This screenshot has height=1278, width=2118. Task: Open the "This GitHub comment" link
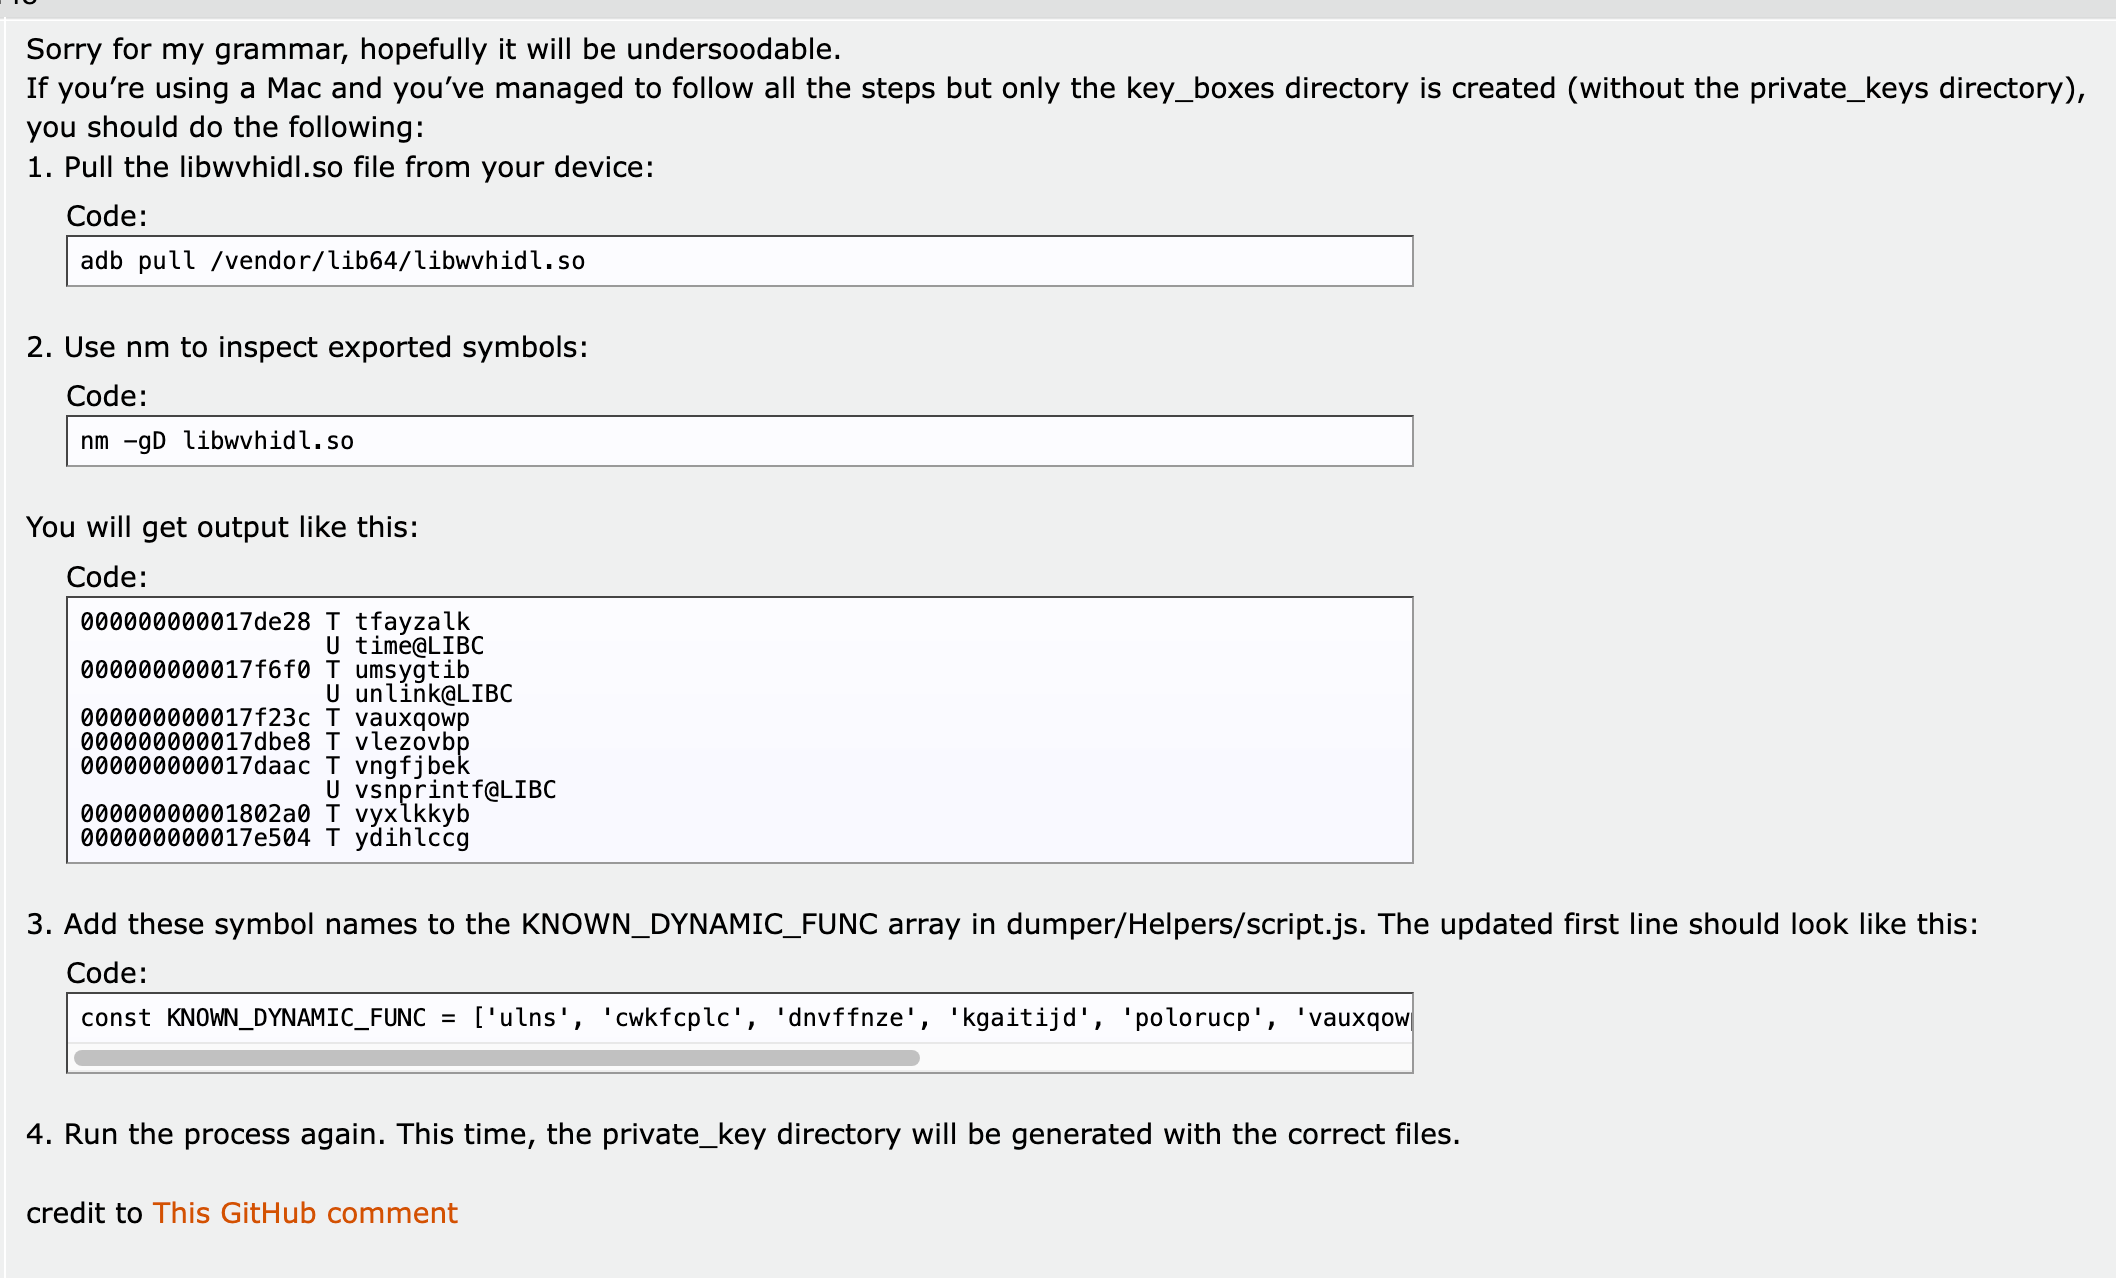[305, 1213]
